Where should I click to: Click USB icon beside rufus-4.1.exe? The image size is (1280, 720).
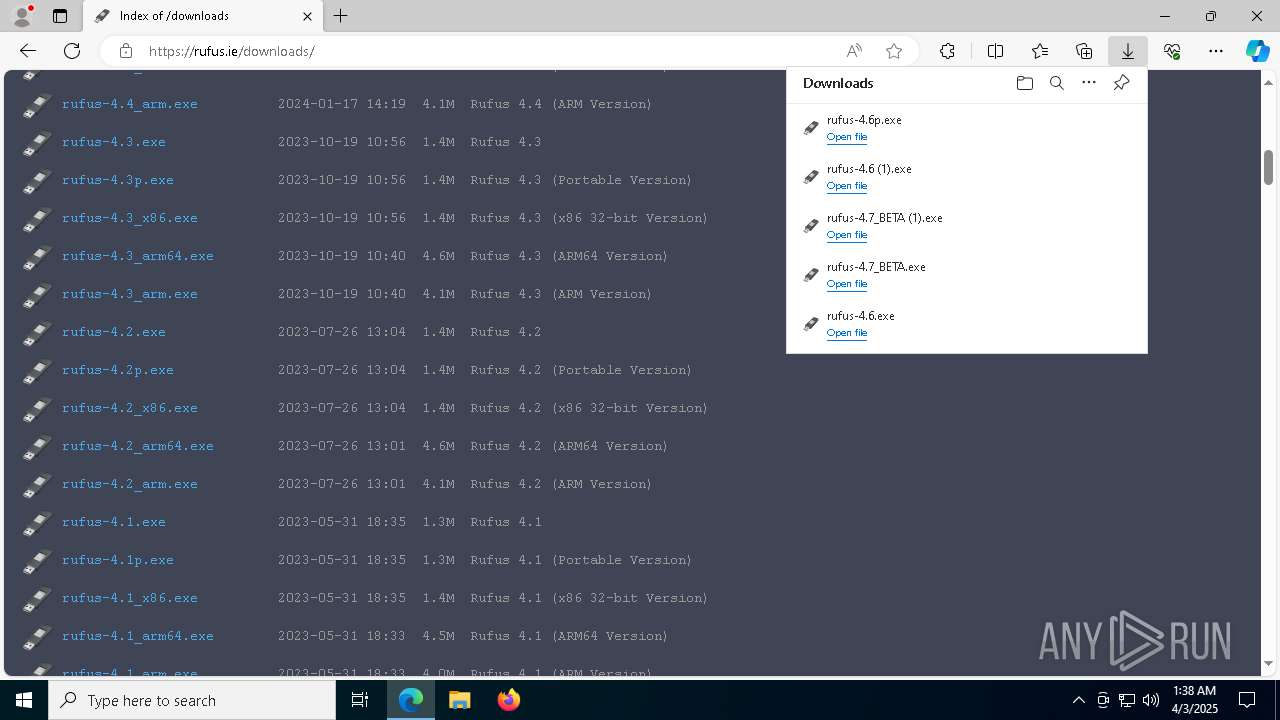coord(37,523)
